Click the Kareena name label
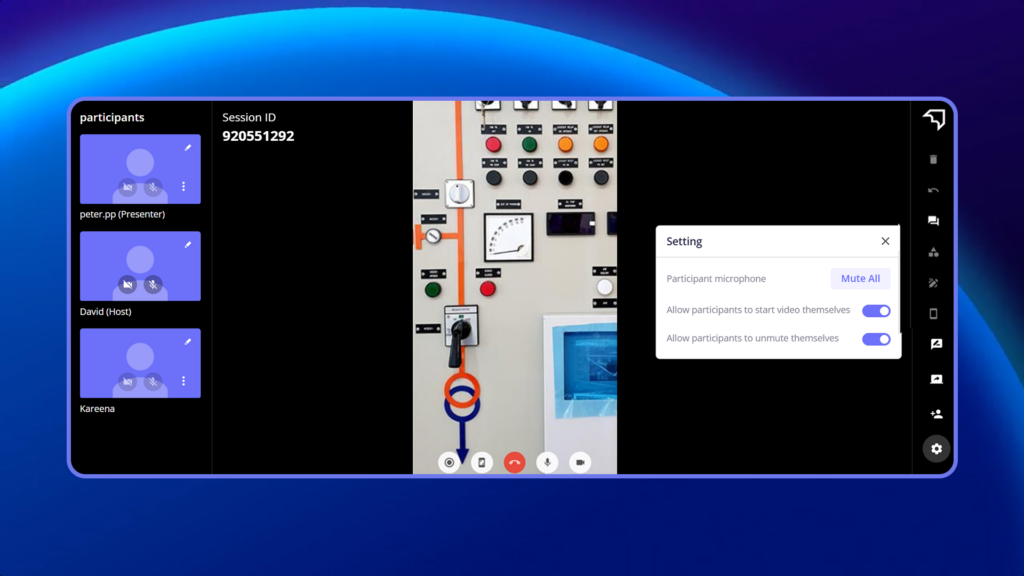The width and height of the screenshot is (1024, 576). tap(97, 409)
